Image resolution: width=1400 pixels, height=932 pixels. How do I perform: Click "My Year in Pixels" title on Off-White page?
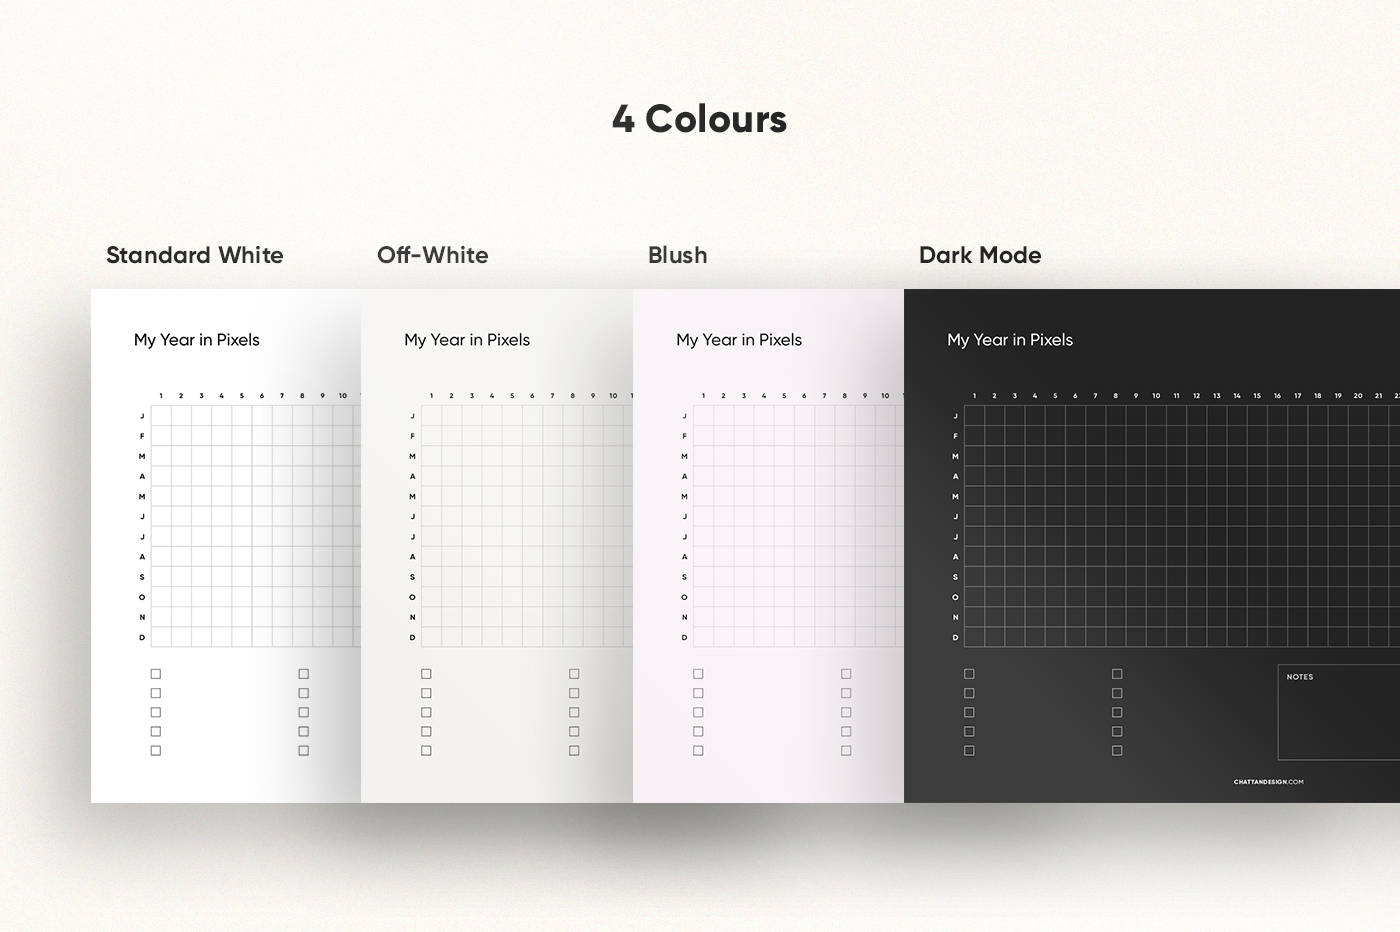[467, 340]
